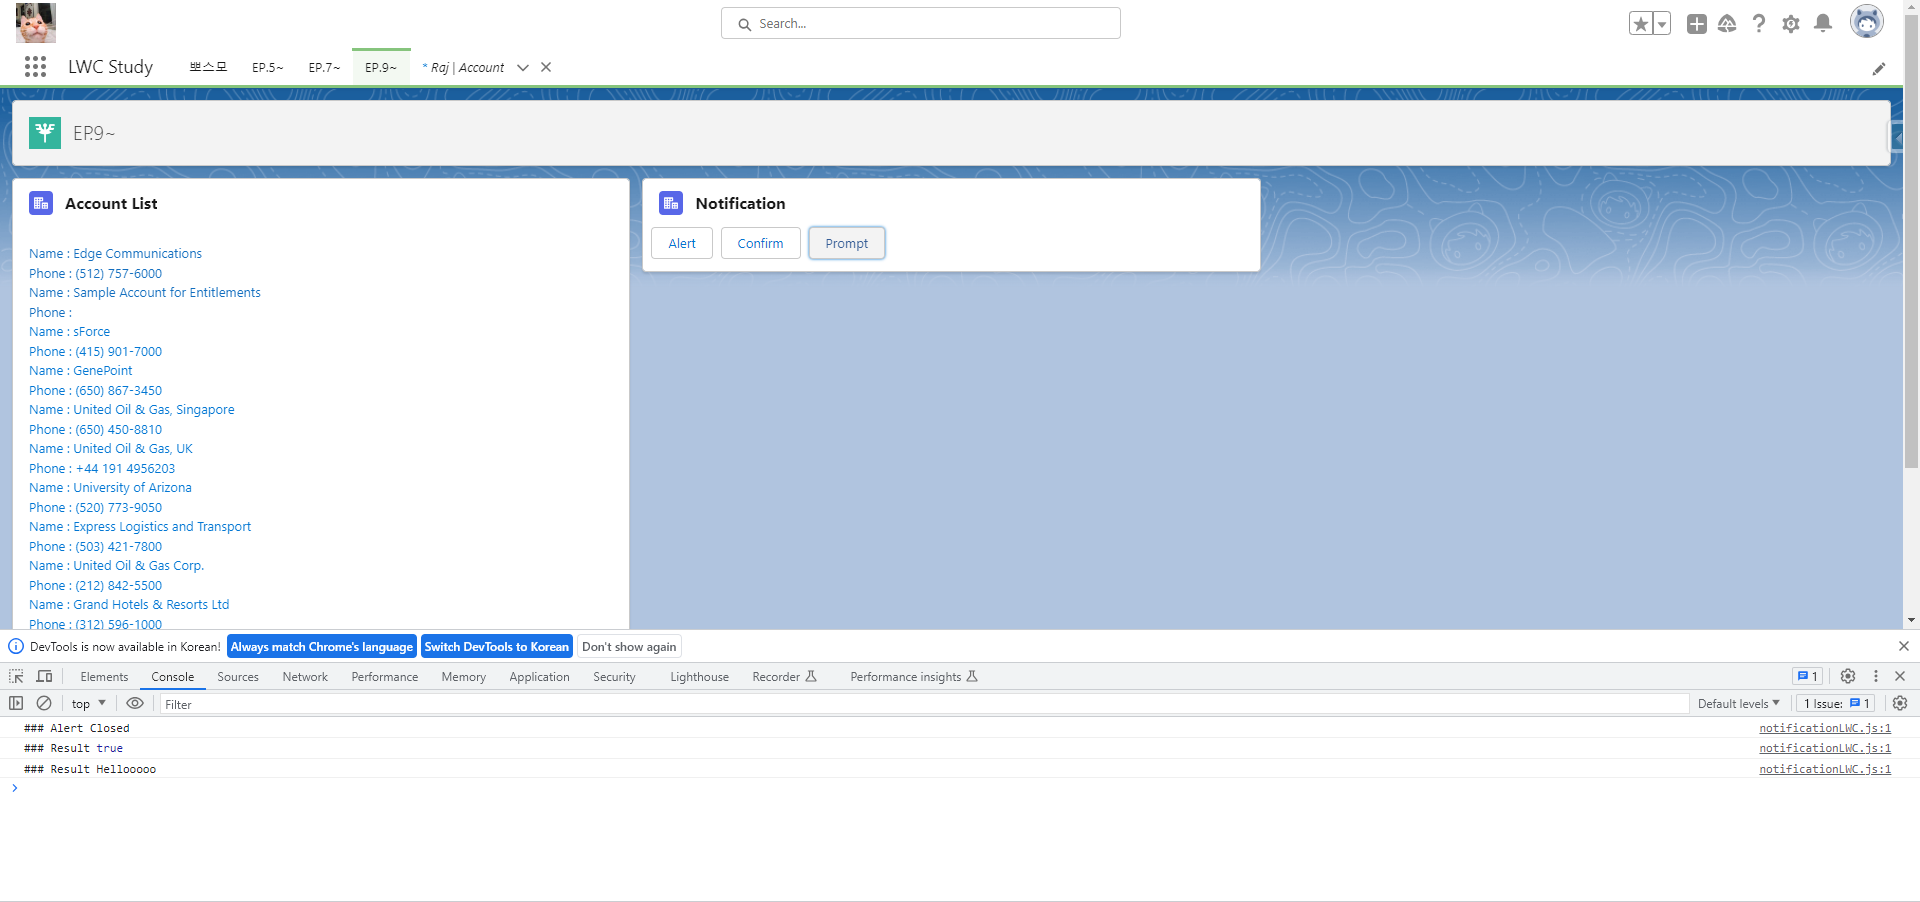
Task: Toggle the live expression eye icon
Action: pos(135,703)
